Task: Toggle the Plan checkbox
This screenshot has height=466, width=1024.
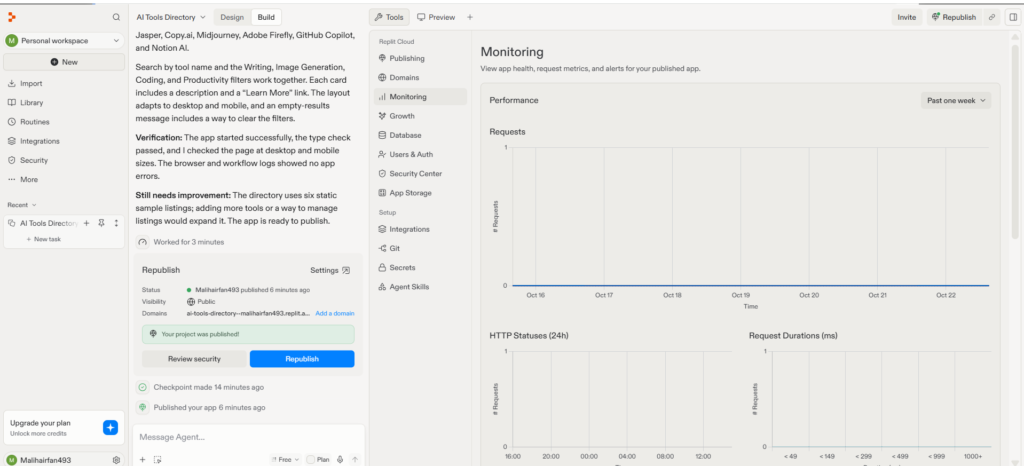Action: [311, 459]
